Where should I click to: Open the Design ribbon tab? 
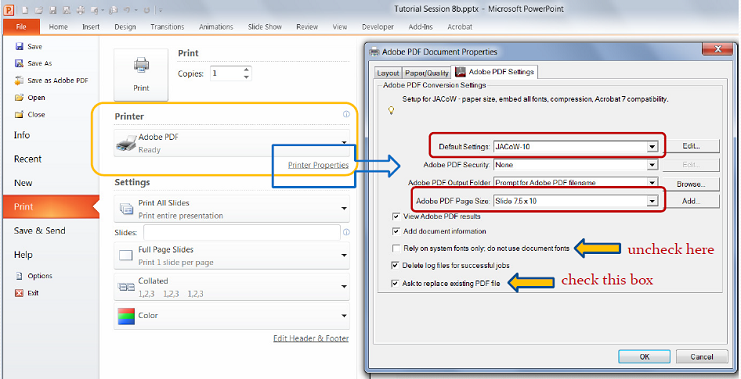pos(125,27)
